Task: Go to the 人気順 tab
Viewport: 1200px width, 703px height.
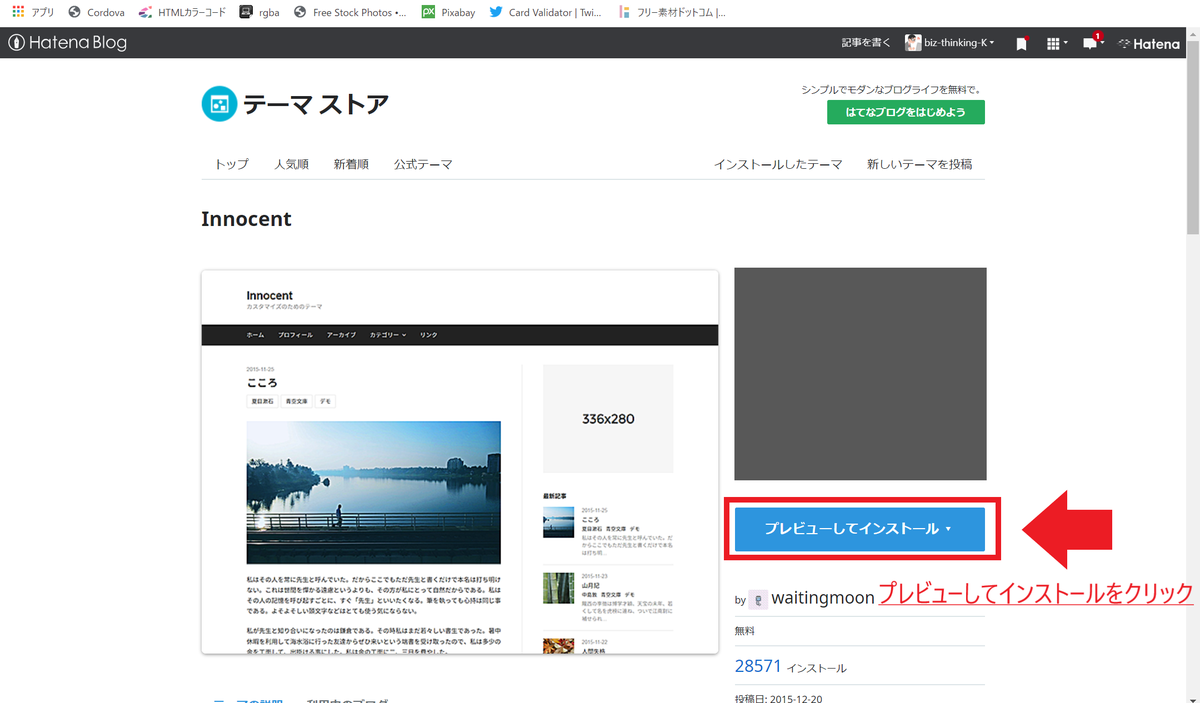Action: pos(291,164)
